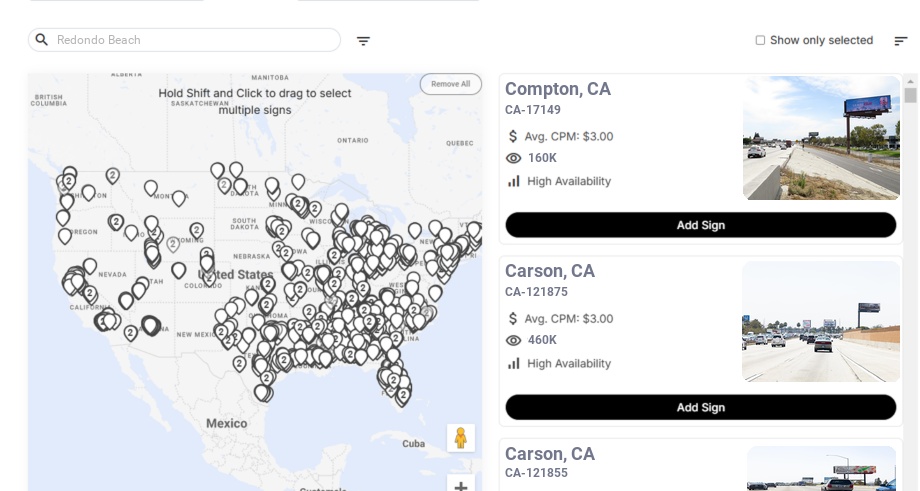920x491 pixels.
Task: Click the availability bars icon for Compton
Action: point(514,181)
